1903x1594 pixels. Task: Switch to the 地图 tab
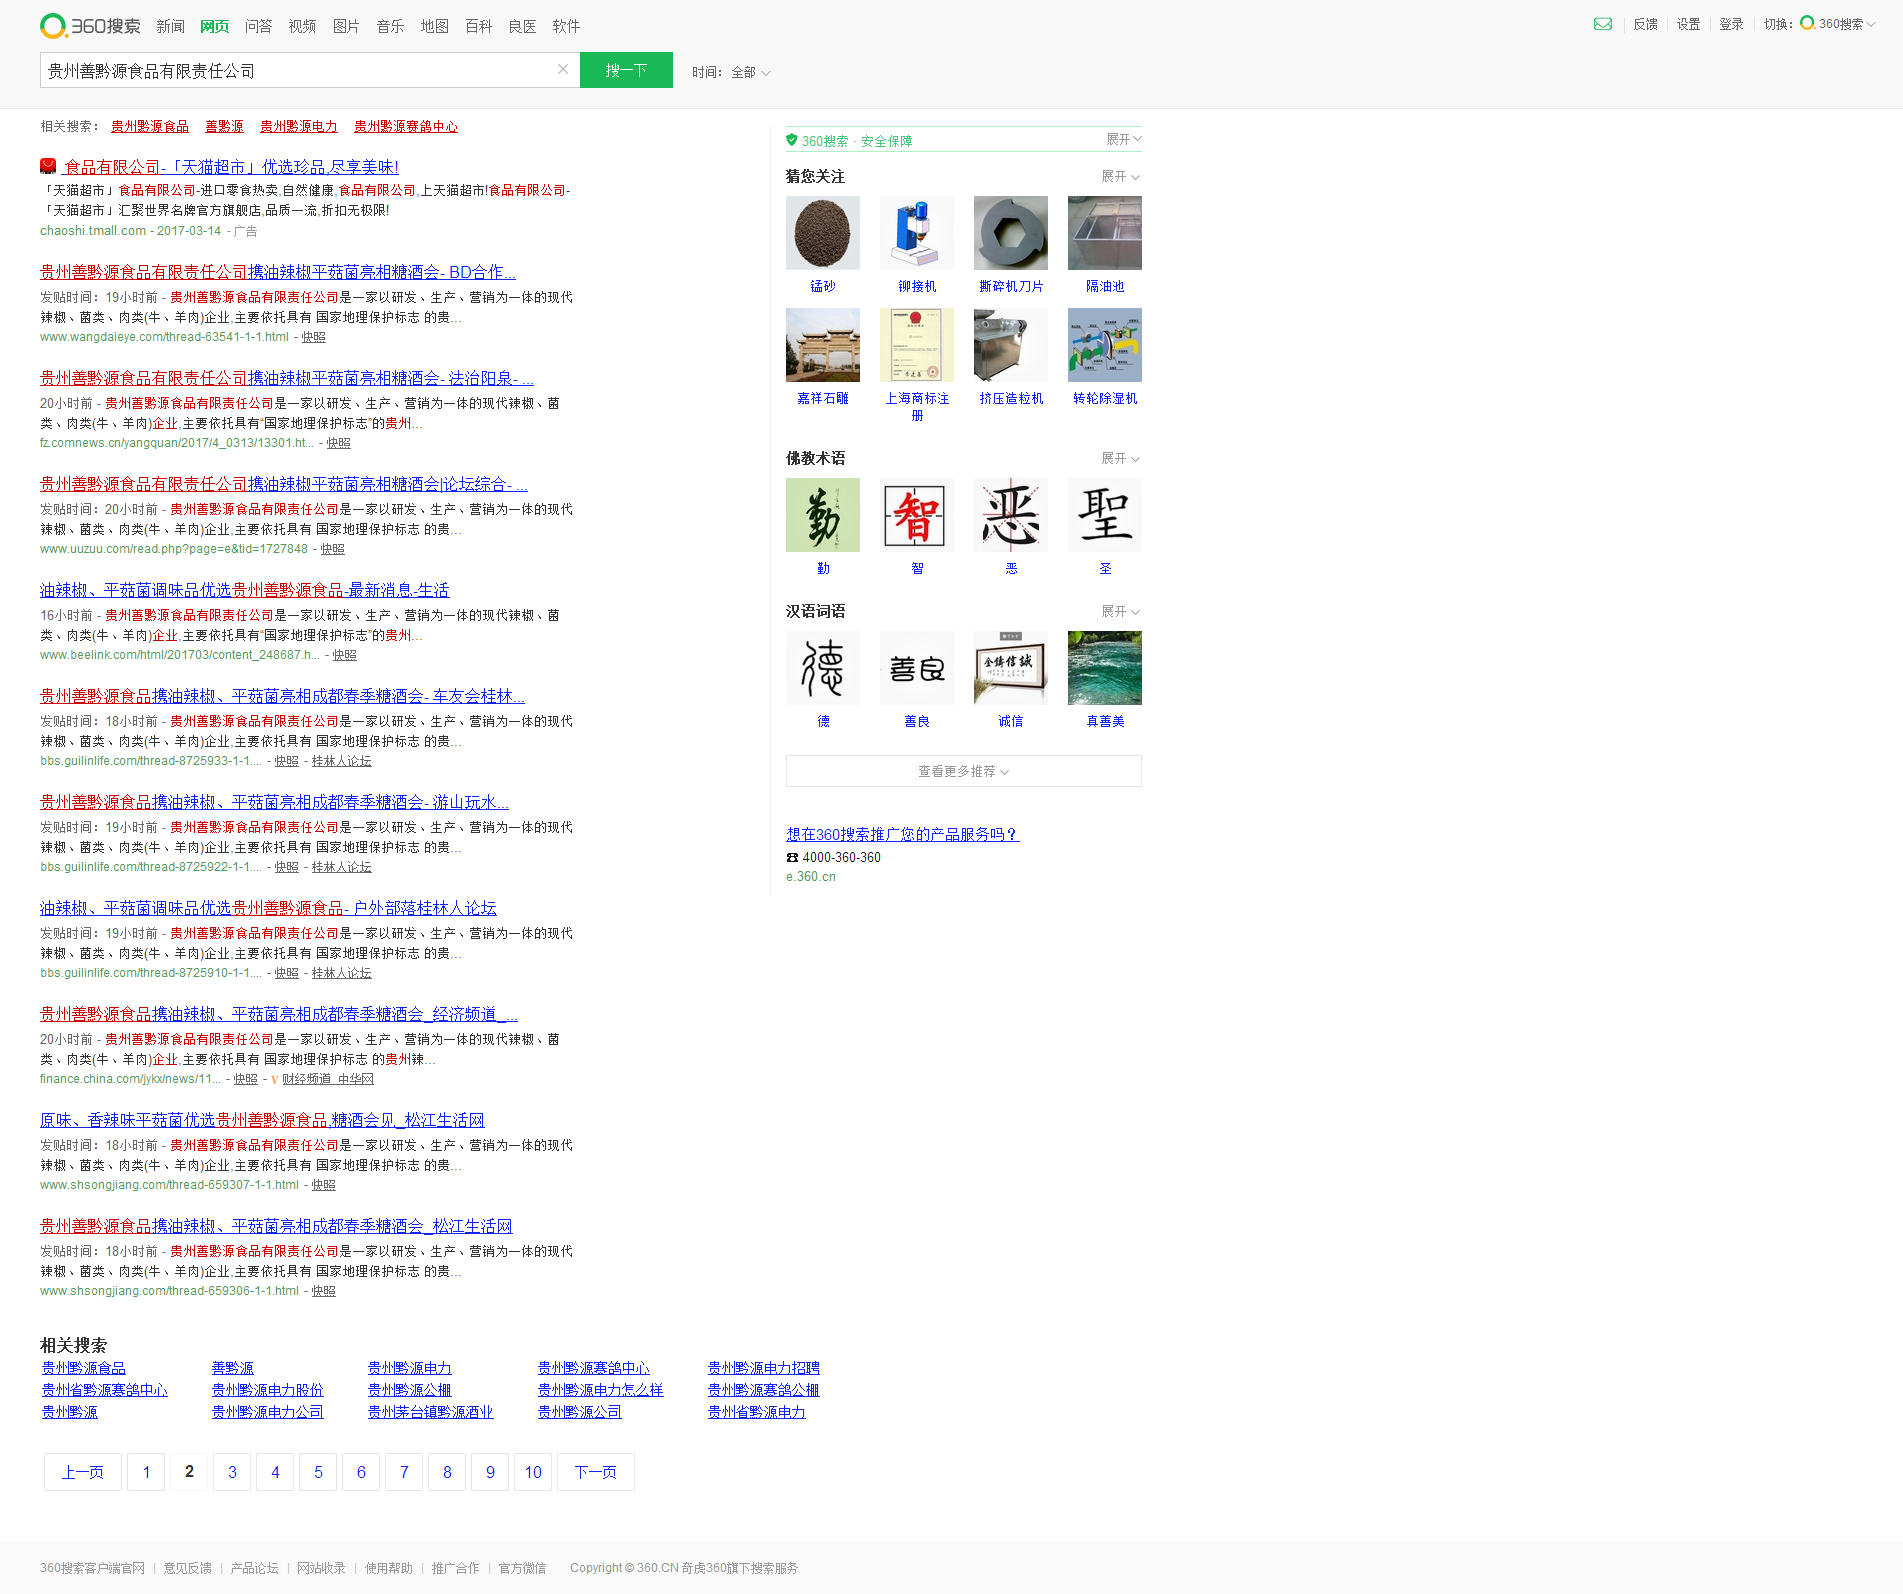tap(434, 26)
